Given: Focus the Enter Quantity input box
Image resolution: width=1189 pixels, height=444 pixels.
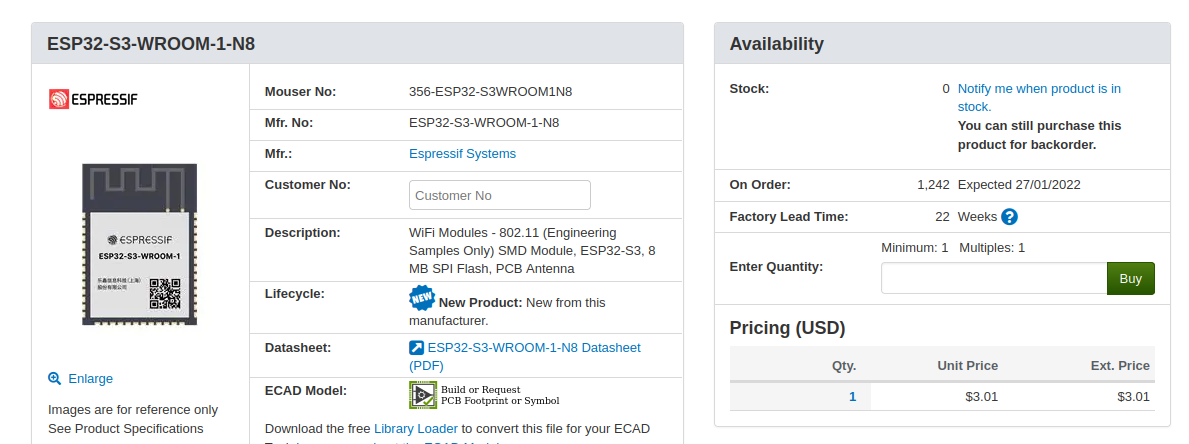Looking at the screenshot, I should [994, 278].
